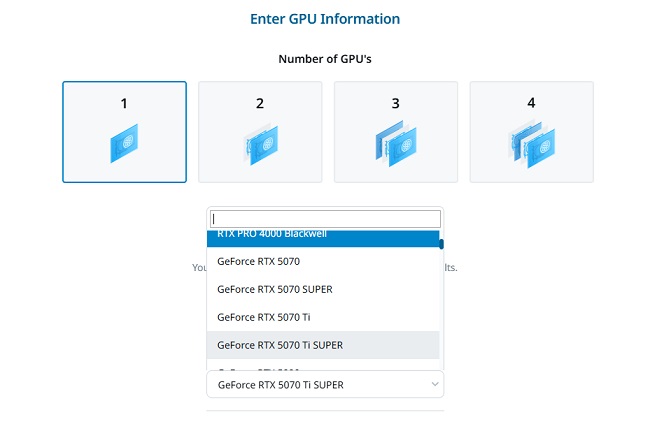Click the single GPU card icon
Viewport: 650px width, 431px height.
[124, 143]
